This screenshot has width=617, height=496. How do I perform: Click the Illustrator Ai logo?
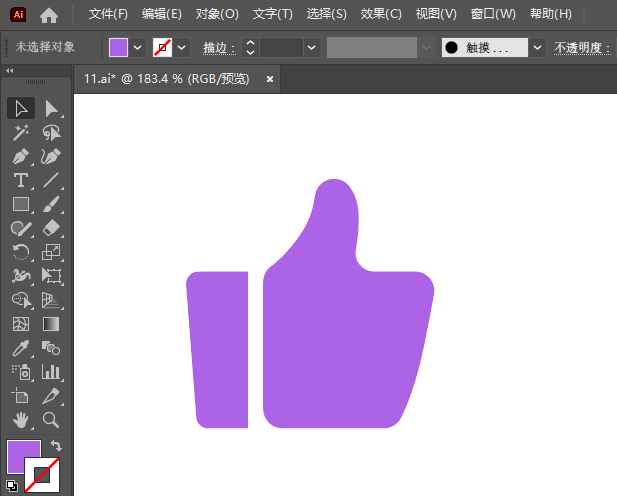tap(18, 15)
